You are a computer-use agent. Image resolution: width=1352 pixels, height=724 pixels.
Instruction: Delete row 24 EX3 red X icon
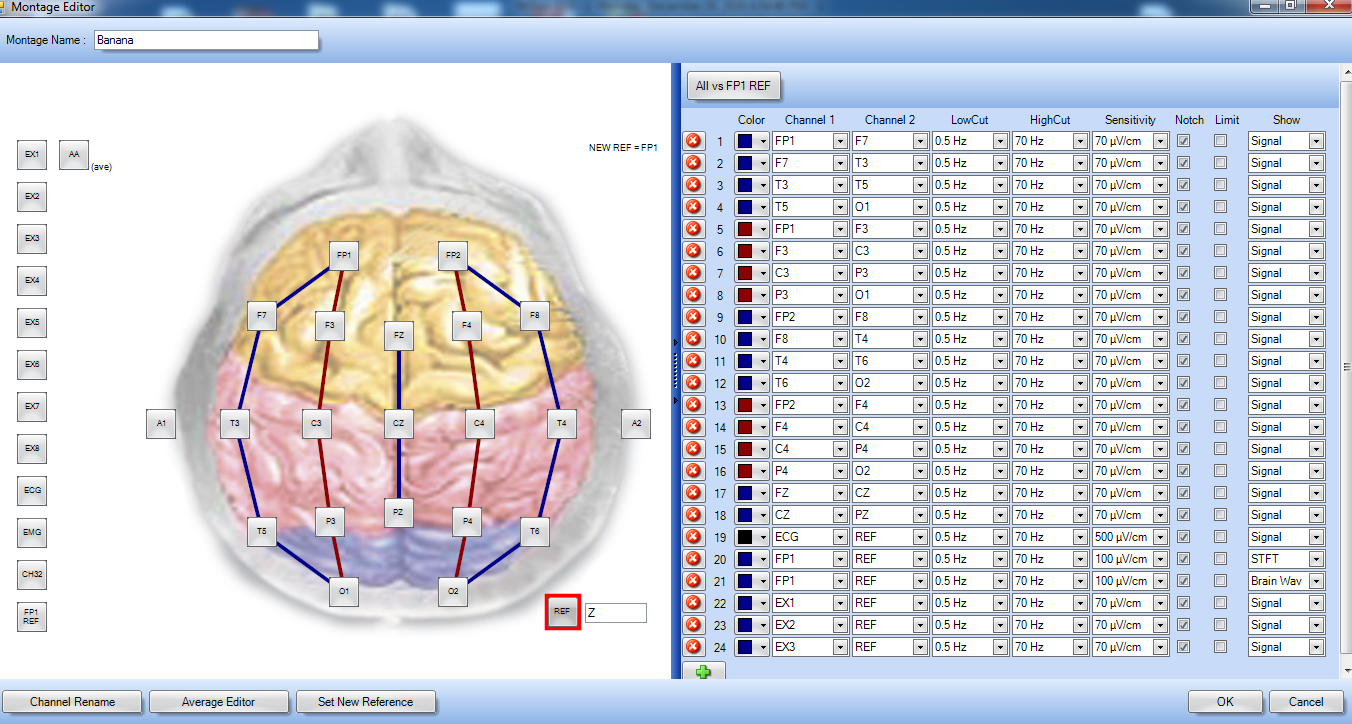coord(693,647)
